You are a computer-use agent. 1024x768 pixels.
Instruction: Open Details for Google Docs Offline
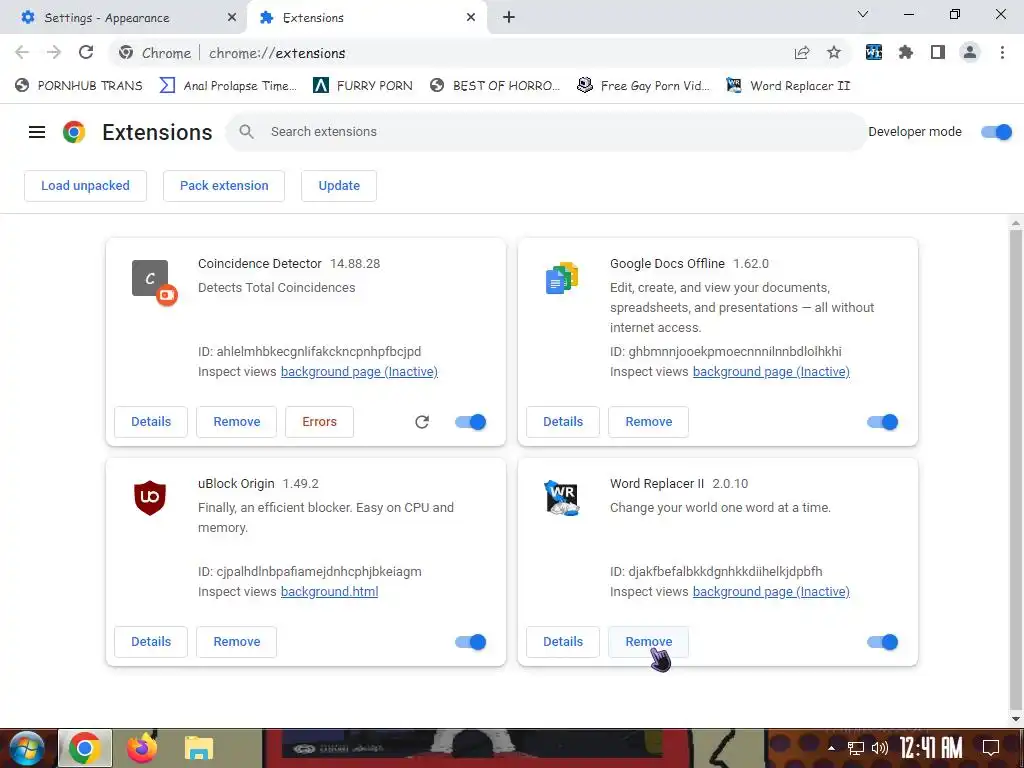[563, 422]
